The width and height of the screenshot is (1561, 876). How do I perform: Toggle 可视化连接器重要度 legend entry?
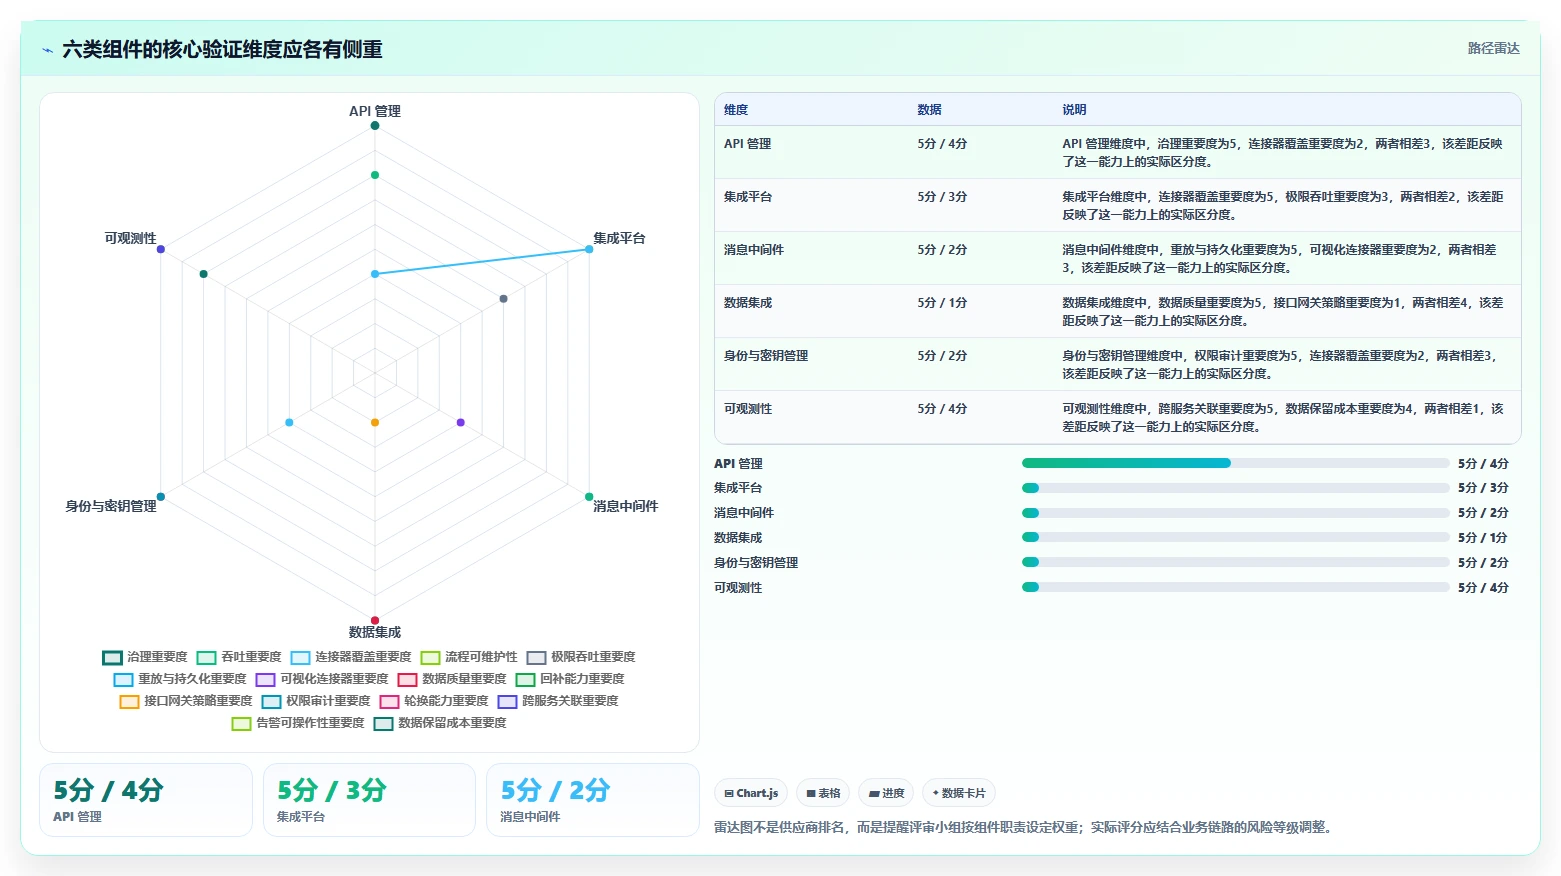coord(322,679)
